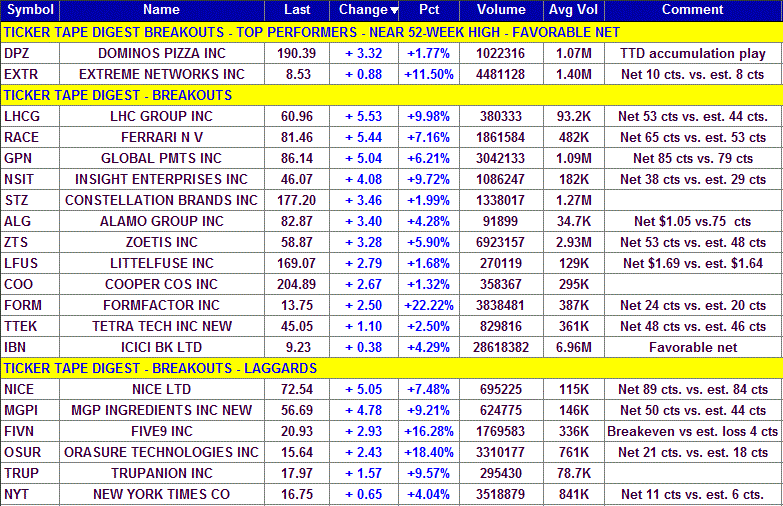Sort by the Name column header
Screen dimensions: 783x506
click(162, 10)
